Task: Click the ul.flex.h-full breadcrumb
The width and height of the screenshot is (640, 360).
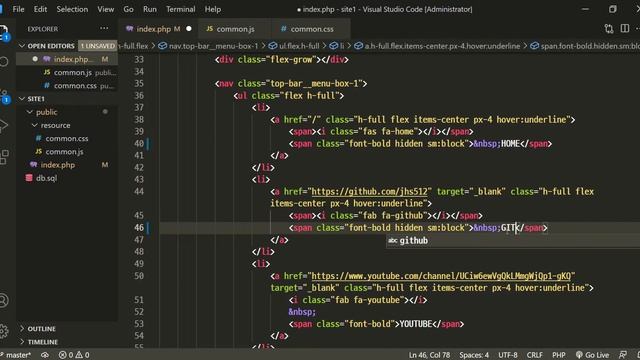Action: pos(294,46)
